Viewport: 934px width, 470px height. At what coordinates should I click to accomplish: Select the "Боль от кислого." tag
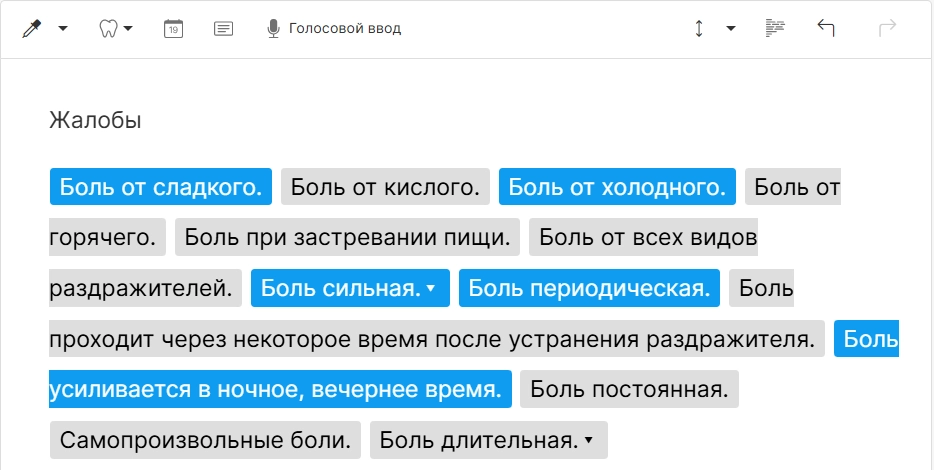(x=385, y=186)
